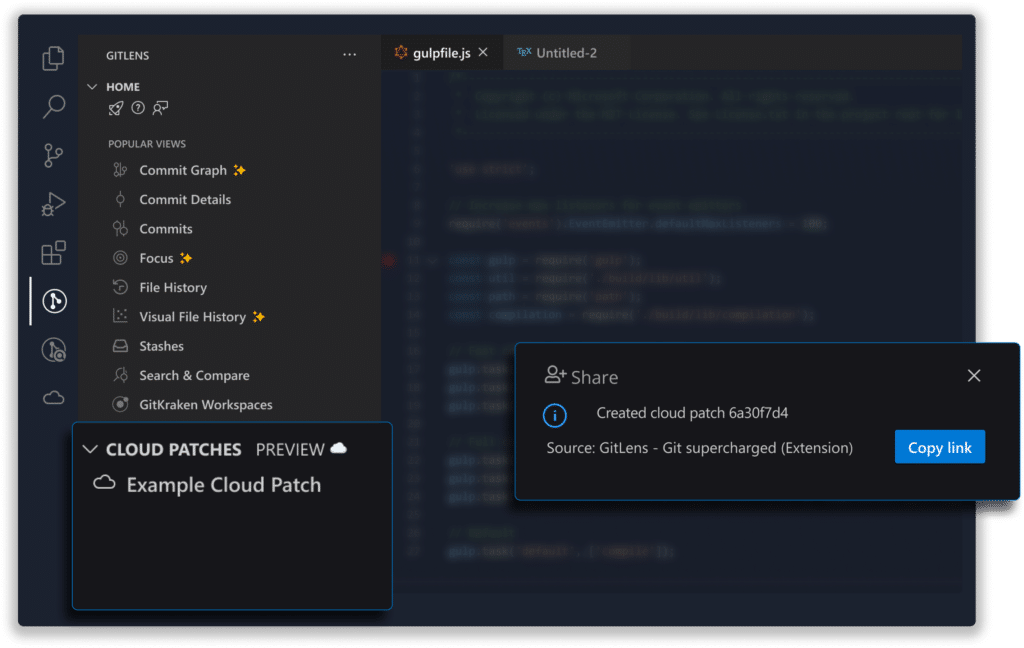This screenshot has width=1024, height=648.
Task: Click the rocket icon under HOME
Action: pyautogui.click(x=116, y=108)
